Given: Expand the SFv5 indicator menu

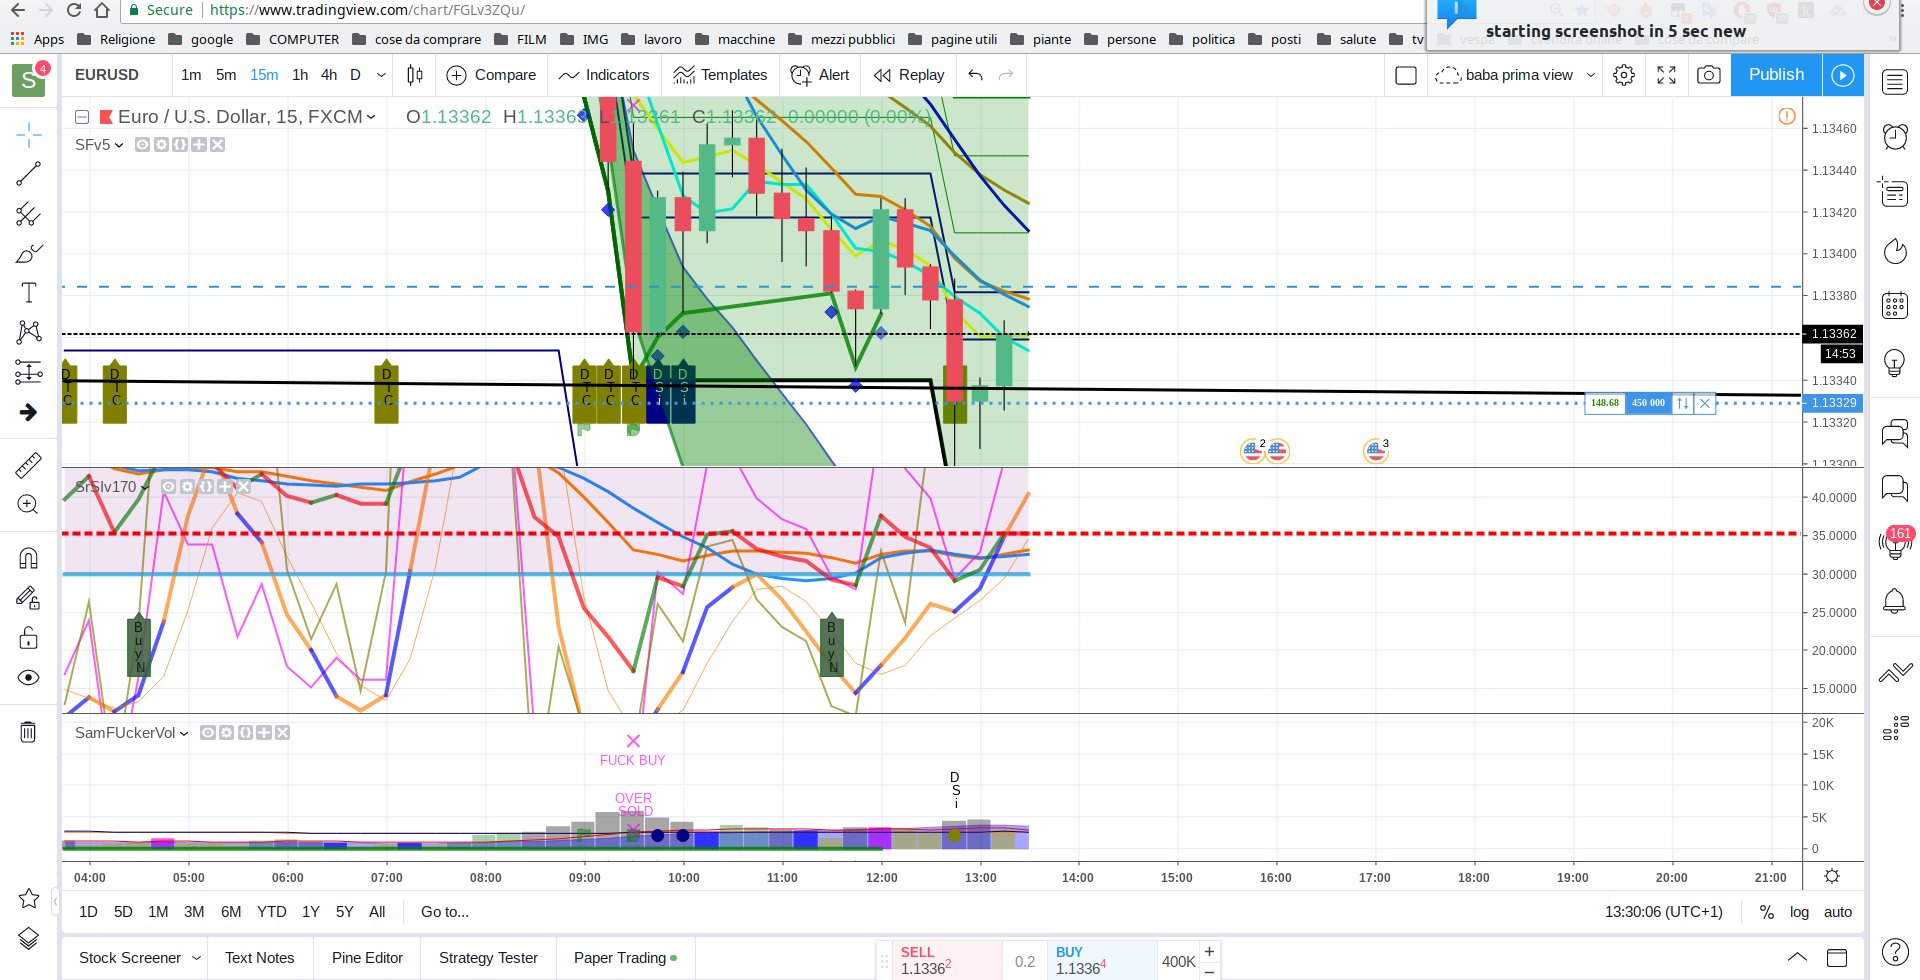Looking at the screenshot, I should point(119,145).
